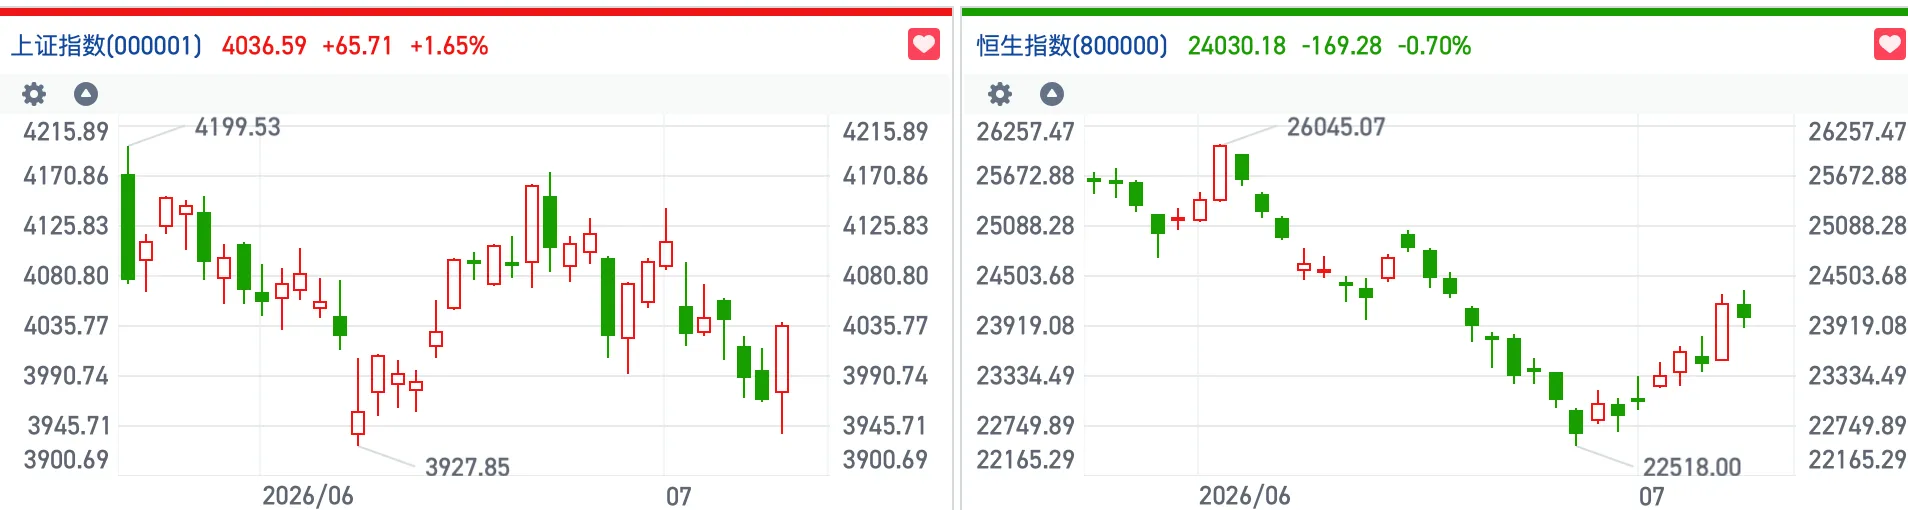Select 2026/06 date marker on Shanghai chart
Viewport: 1908px width, 510px height.
click(308, 496)
